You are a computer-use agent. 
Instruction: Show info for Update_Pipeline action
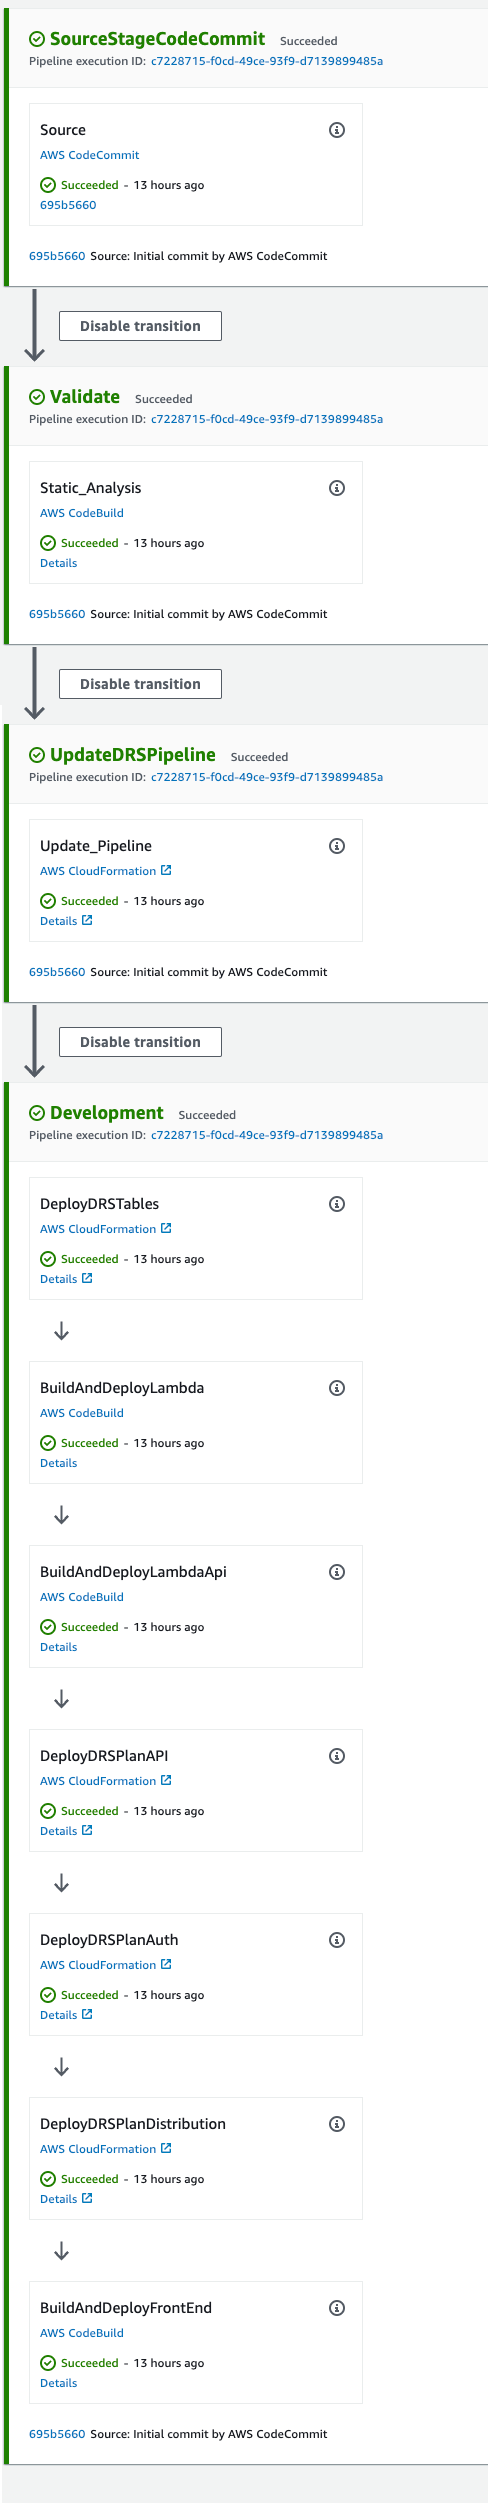click(x=337, y=846)
